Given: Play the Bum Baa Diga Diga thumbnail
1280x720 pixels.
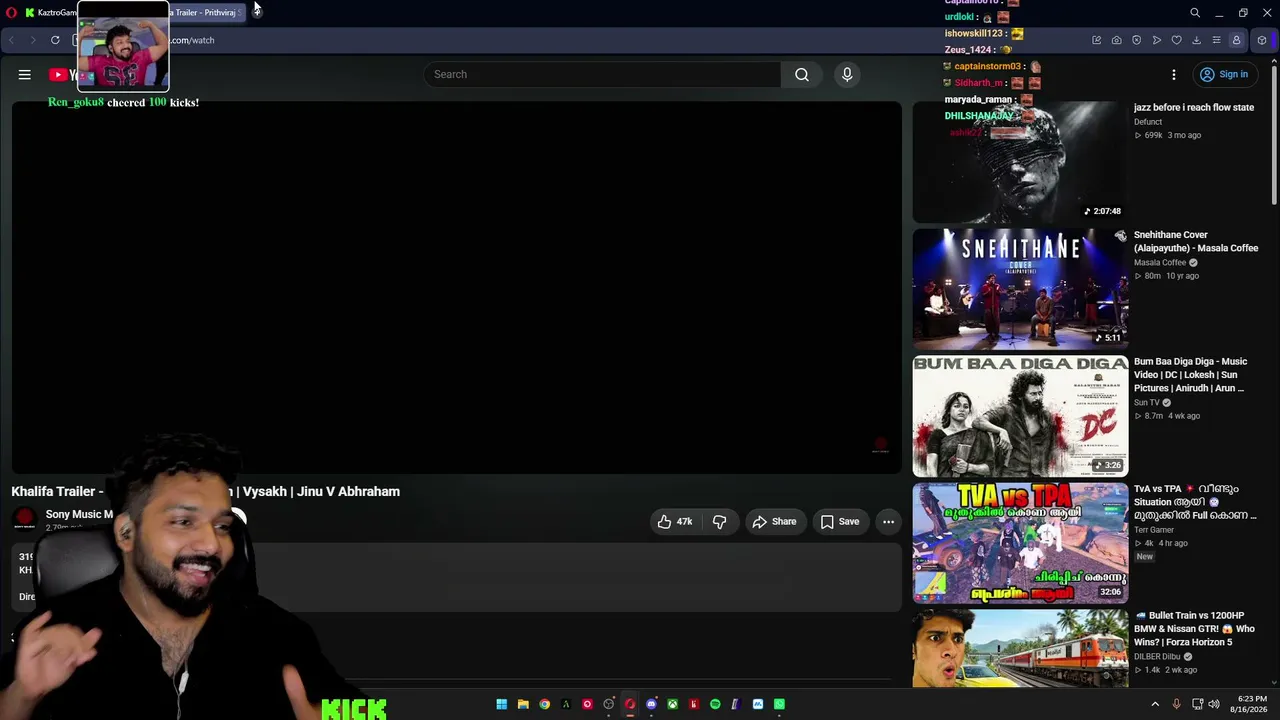Looking at the screenshot, I should click(1020, 416).
